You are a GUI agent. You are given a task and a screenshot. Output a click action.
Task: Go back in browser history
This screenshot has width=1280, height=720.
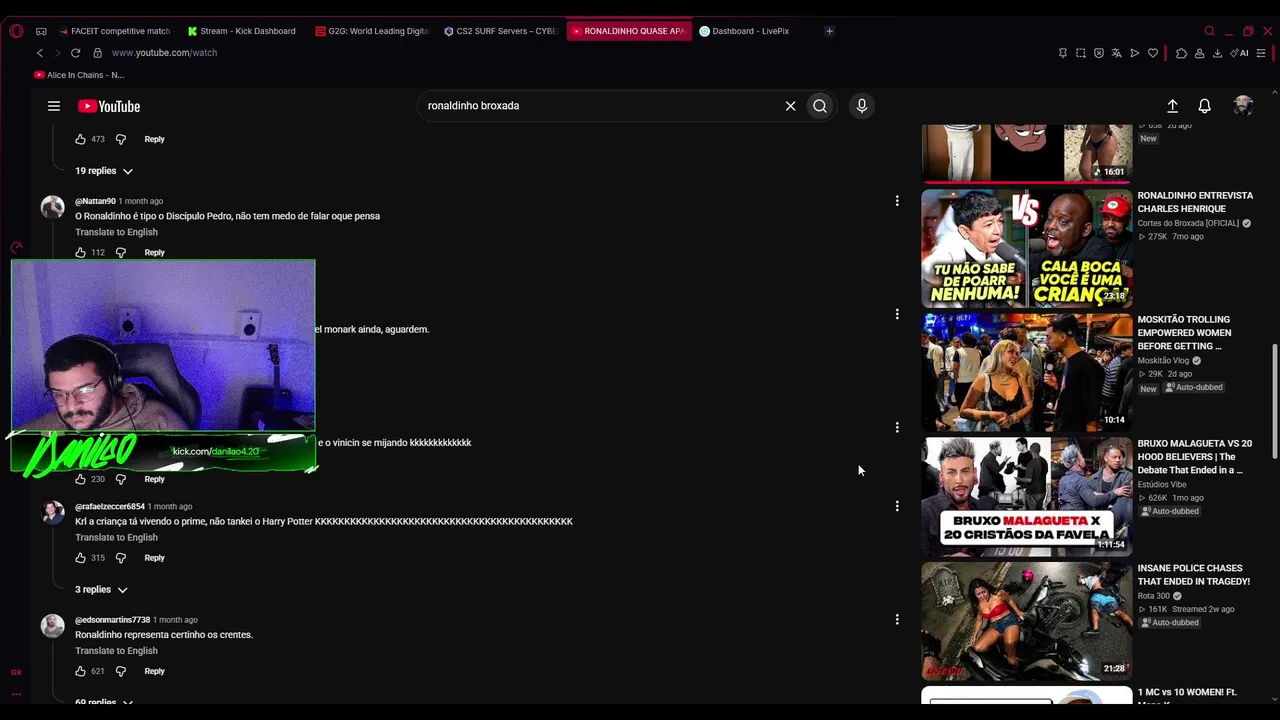40,53
